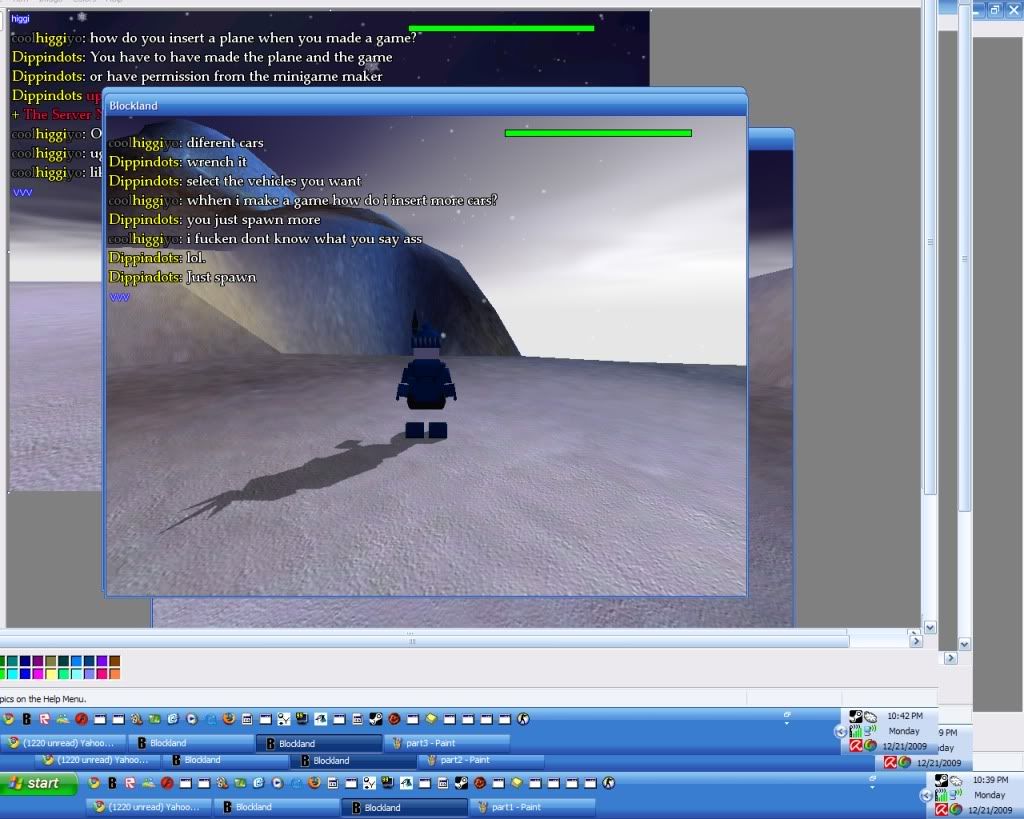This screenshot has width=1024, height=819.
Task: Click chat line 'select the vehicles you want'
Action: tap(274, 181)
